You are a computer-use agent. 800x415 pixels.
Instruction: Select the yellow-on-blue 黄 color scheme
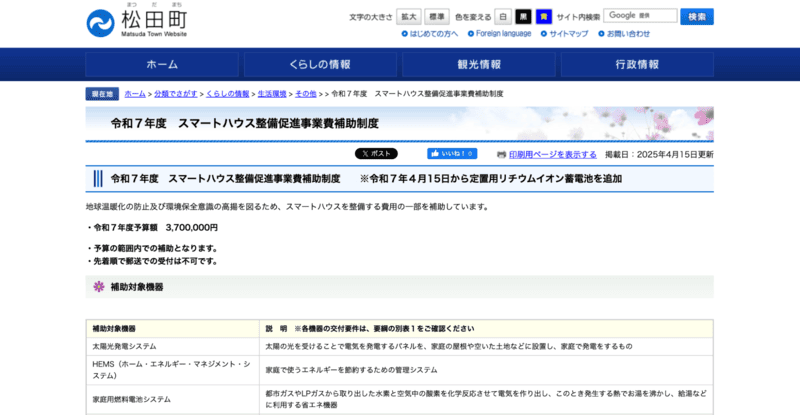544,17
